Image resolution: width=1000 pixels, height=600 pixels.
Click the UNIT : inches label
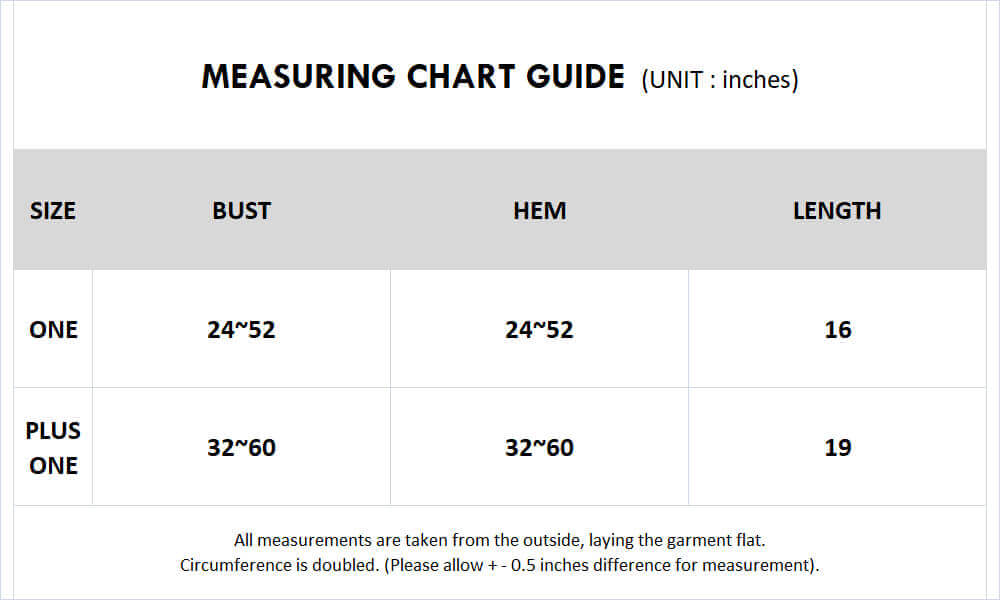720,80
